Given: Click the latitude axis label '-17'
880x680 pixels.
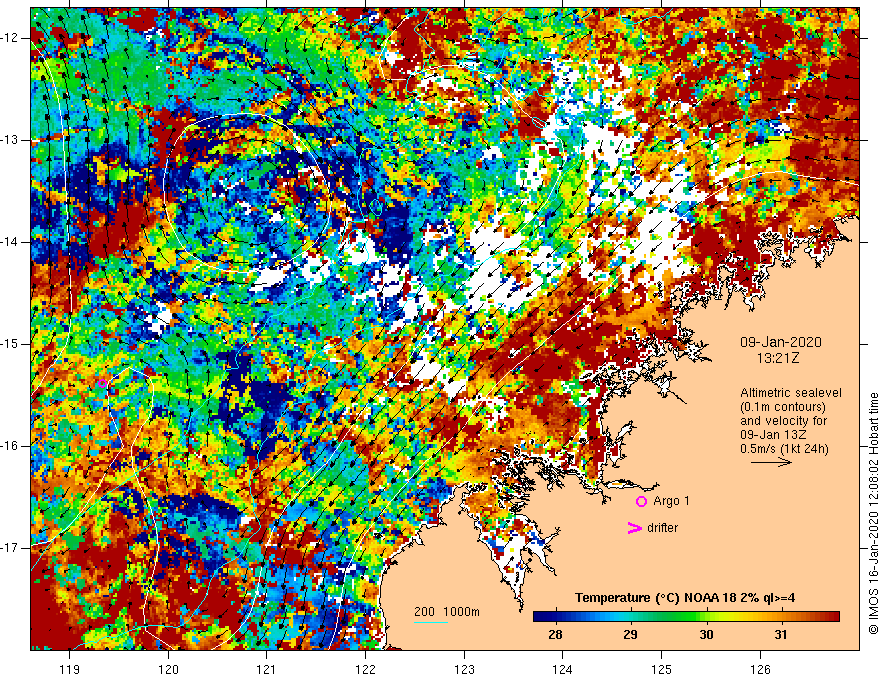Looking at the screenshot, I should pos(10,548).
